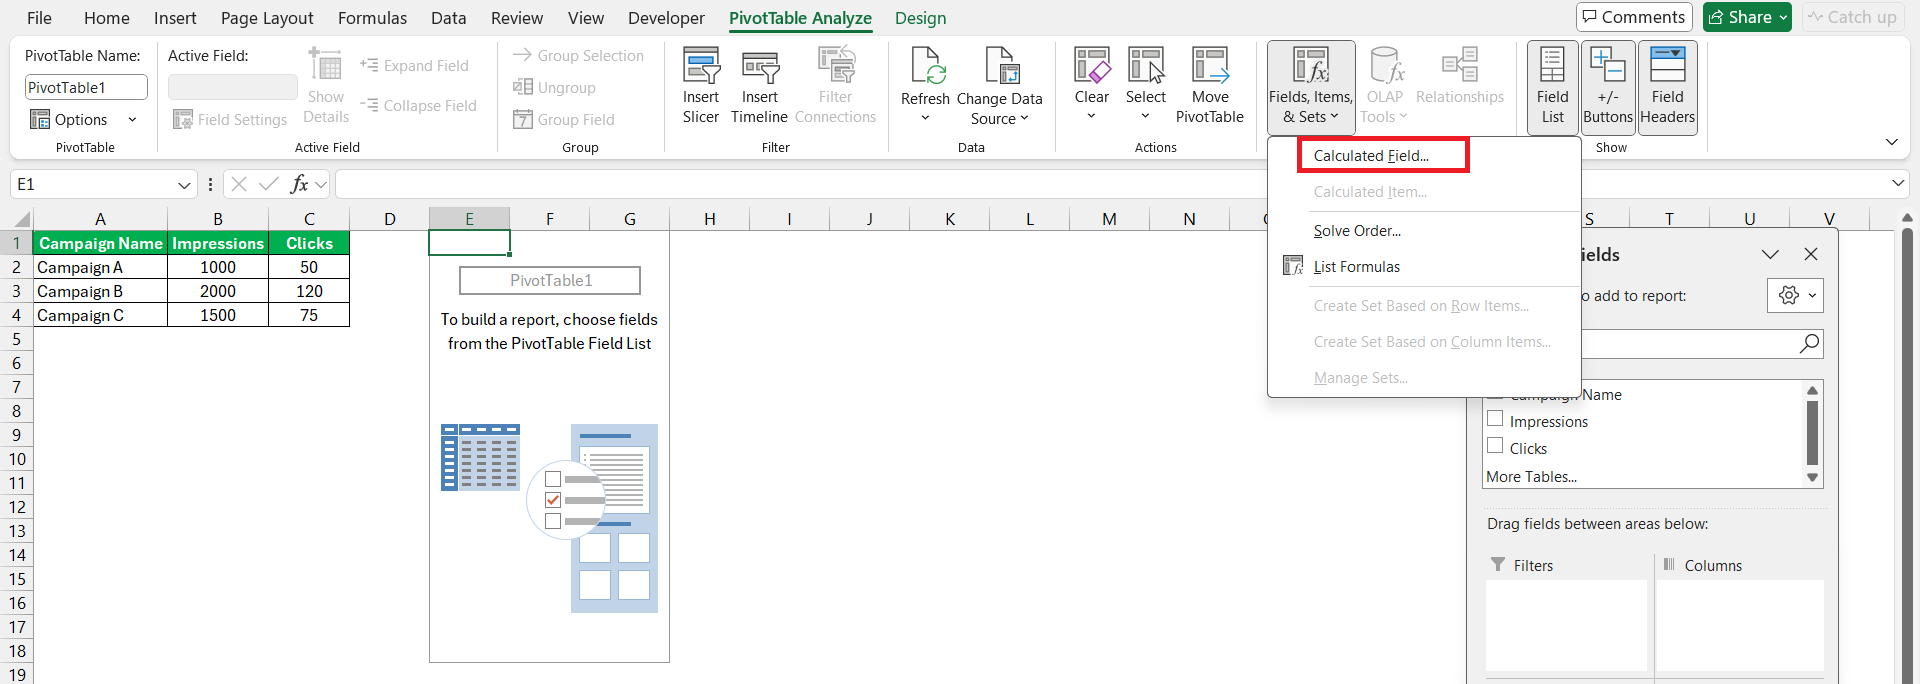The image size is (1920, 684).
Task: Click the PivotTable1 placeholder box
Action: pos(550,280)
